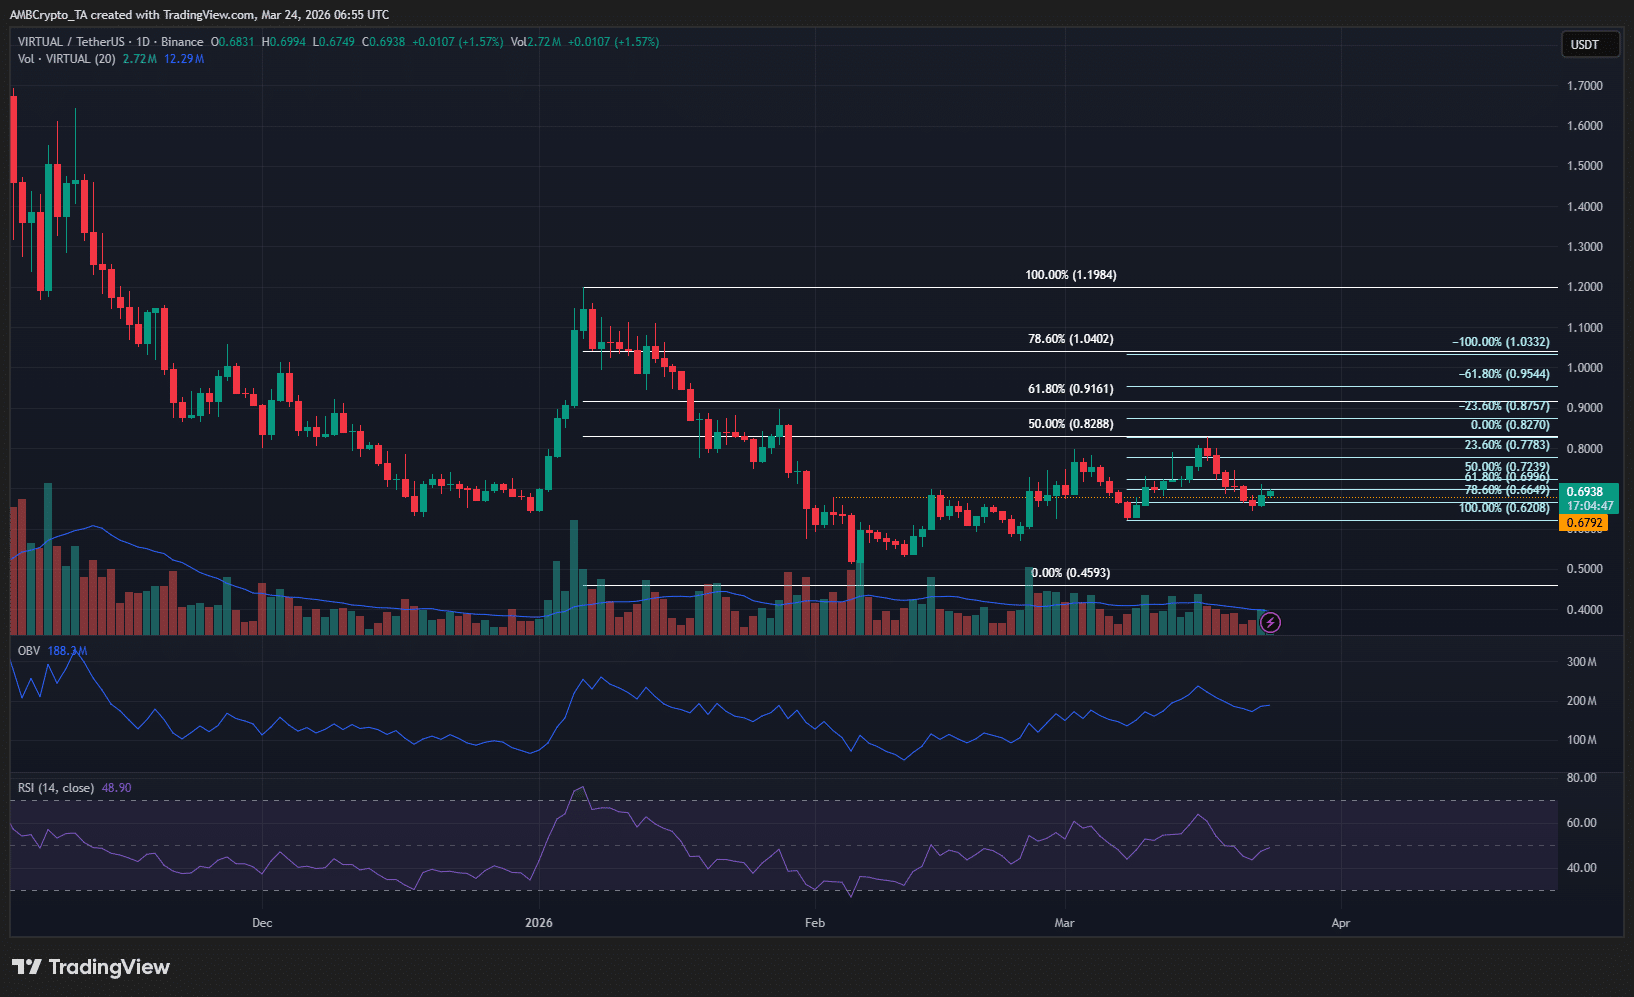Select the OBV indicator label
Viewport: 1634px width, 997px height.
point(29,651)
